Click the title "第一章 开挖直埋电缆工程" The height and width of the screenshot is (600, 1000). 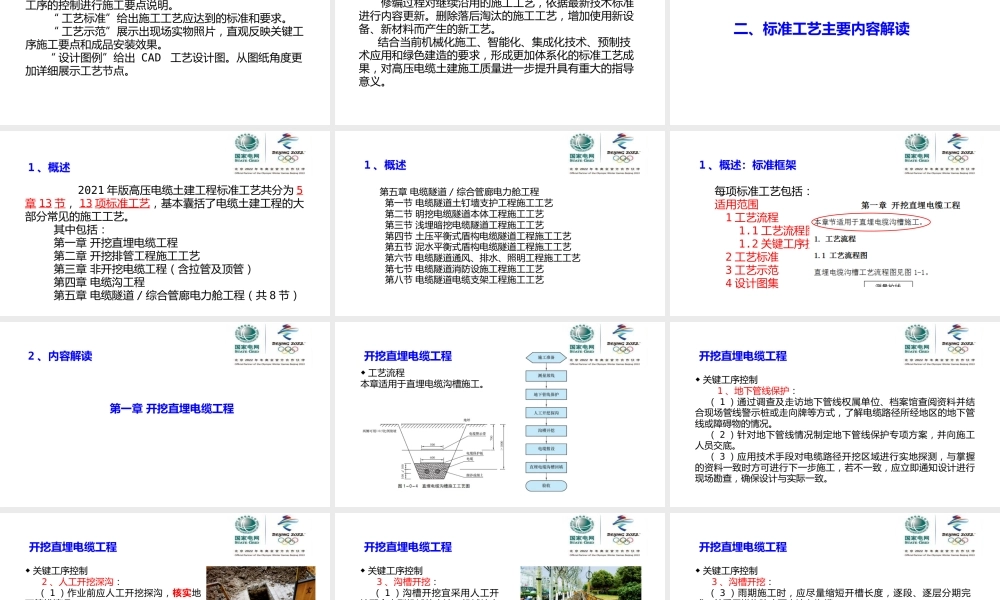coord(170,406)
